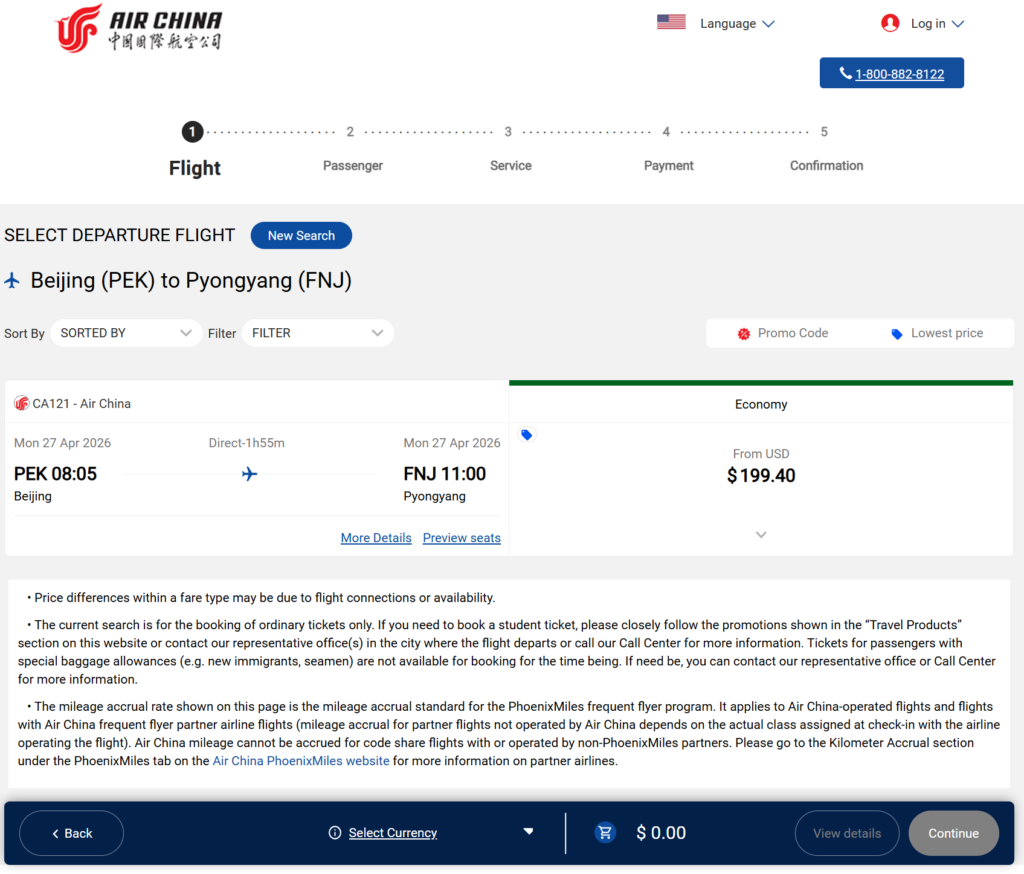Select the blue price tag icon on fare card

pos(526,434)
